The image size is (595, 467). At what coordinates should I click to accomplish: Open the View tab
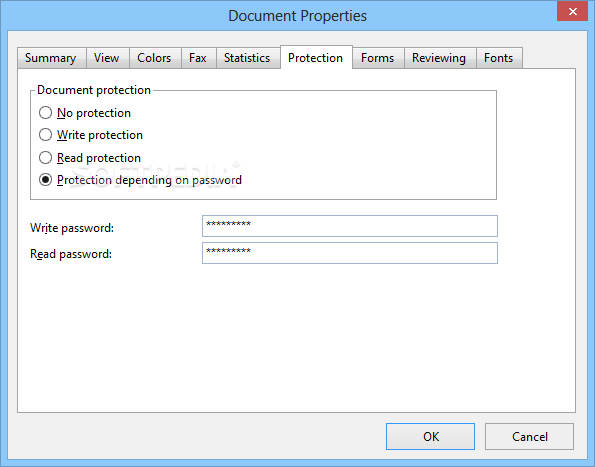tap(107, 58)
